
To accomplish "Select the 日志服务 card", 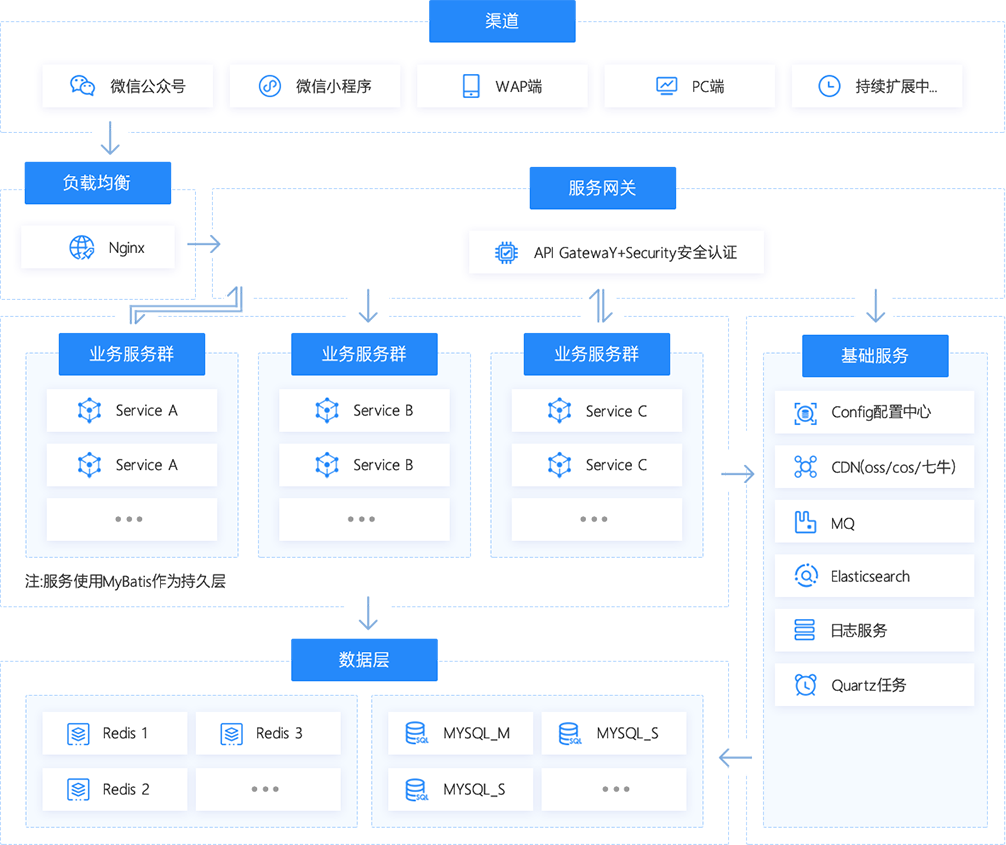I will coord(874,631).
